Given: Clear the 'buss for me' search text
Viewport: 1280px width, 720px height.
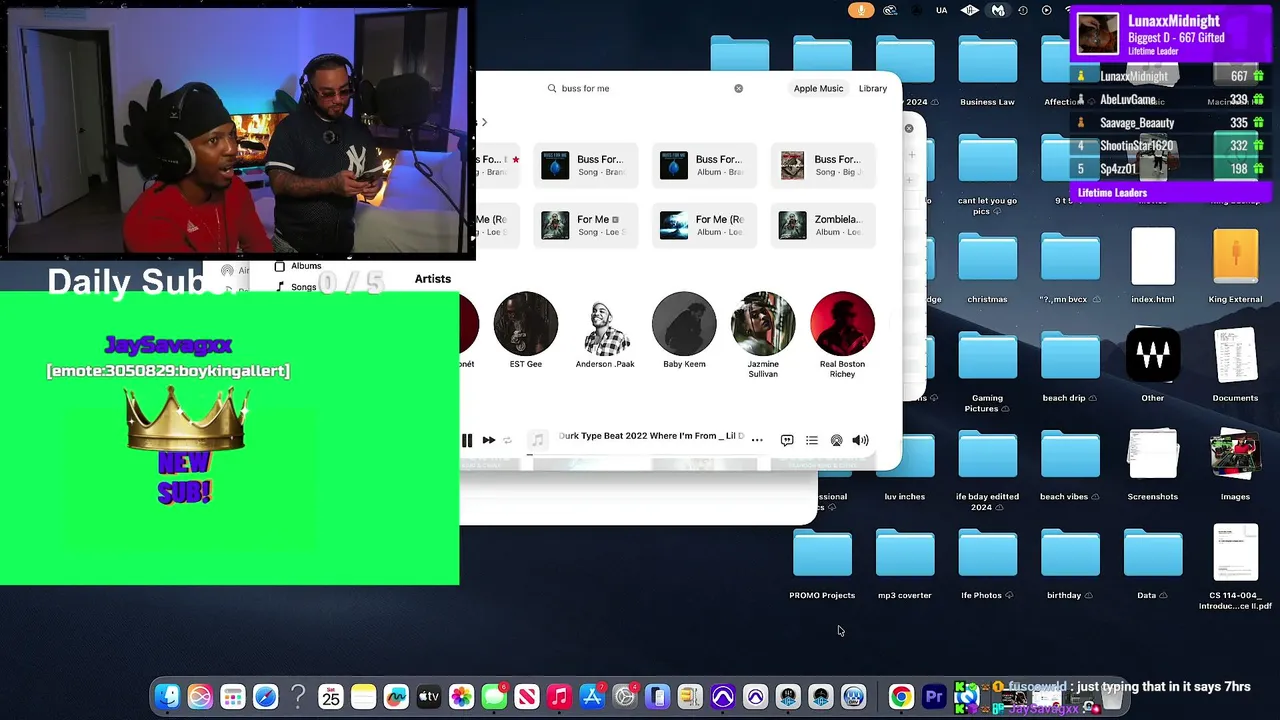Looking at the screenshot, I should pos(739,88).
